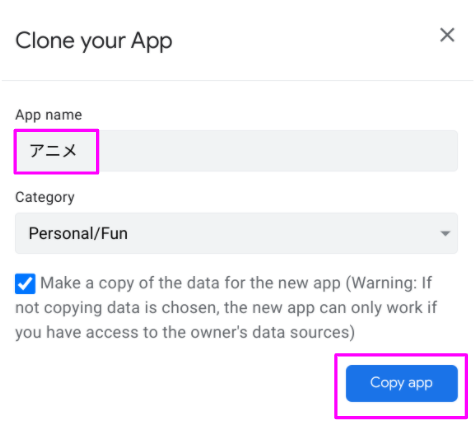
Task: Click the X icon beside the dialog title
Action: 447,35
